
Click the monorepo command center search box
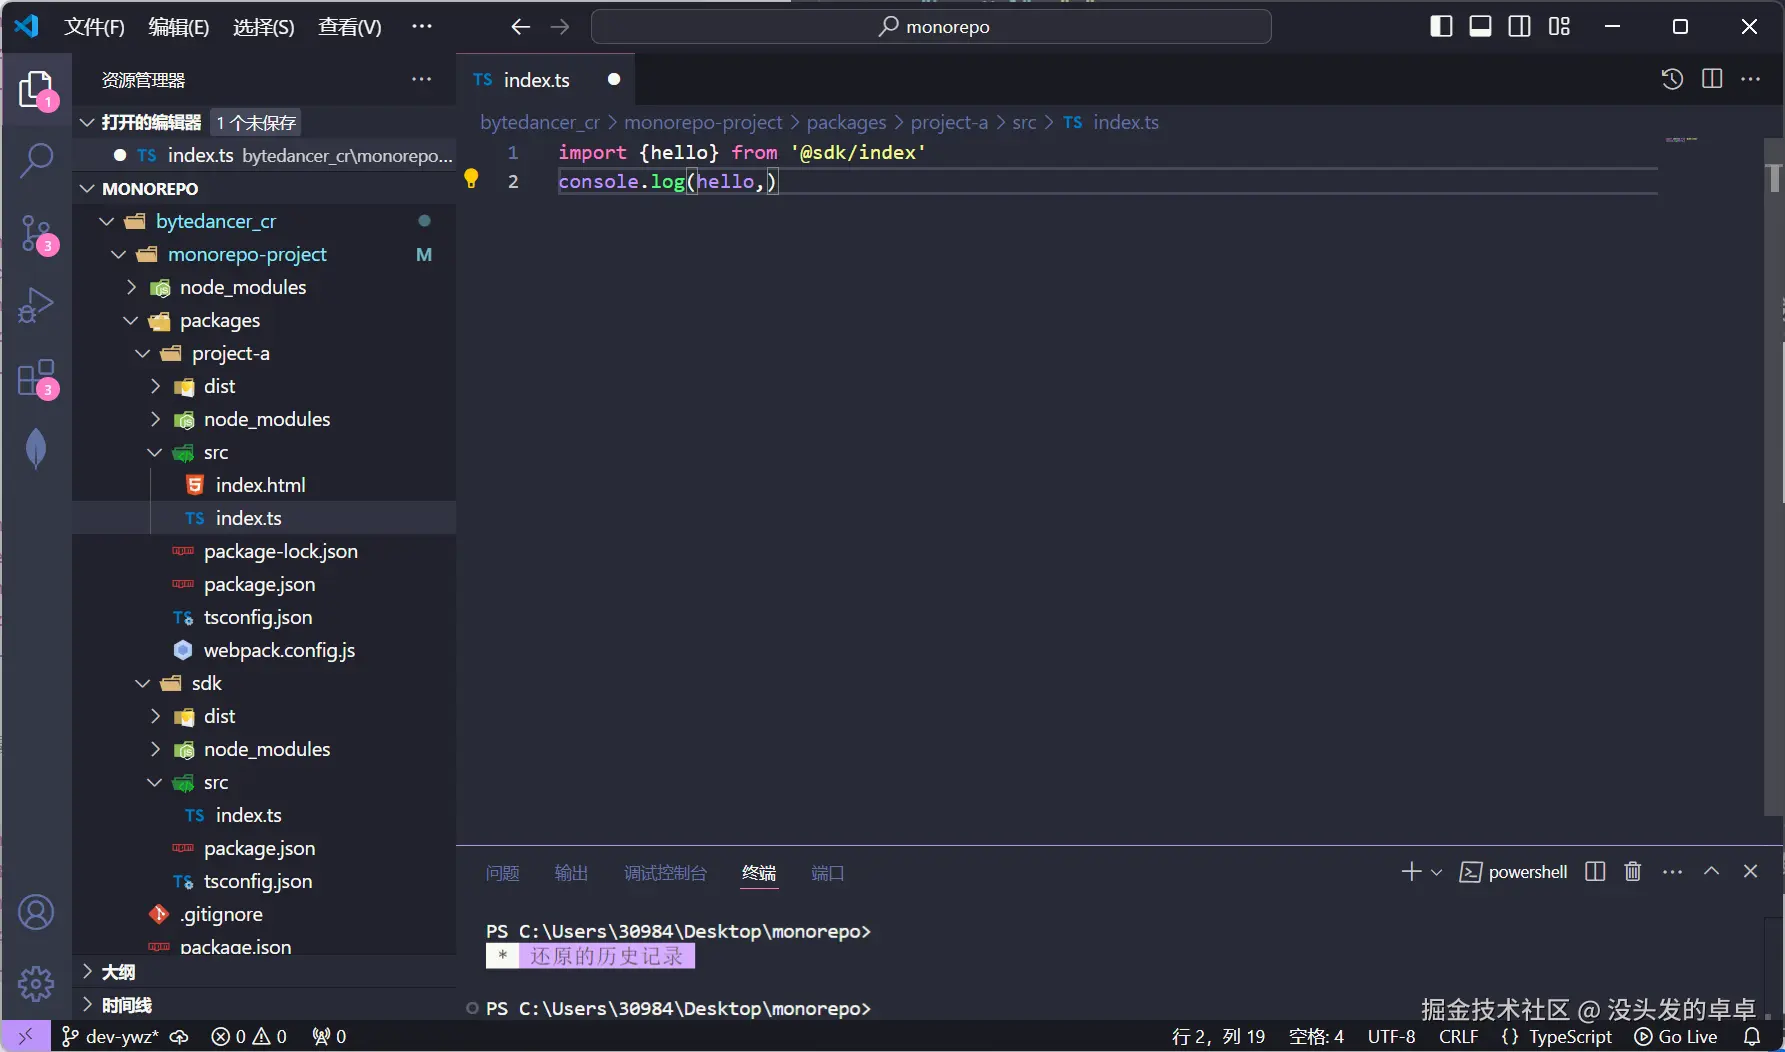pyautogui.click(x=931, y=27)
